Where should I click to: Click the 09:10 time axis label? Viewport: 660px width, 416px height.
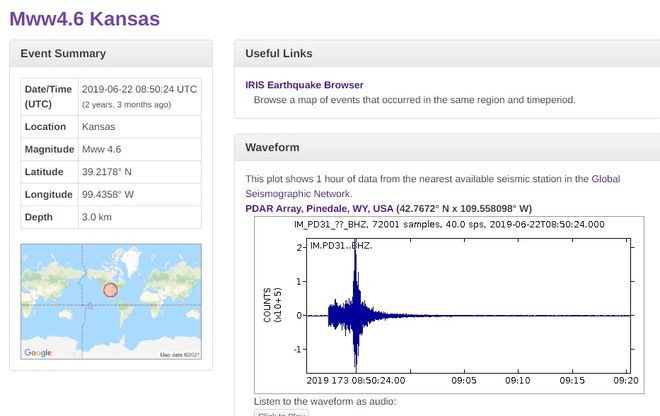(518, 381)
